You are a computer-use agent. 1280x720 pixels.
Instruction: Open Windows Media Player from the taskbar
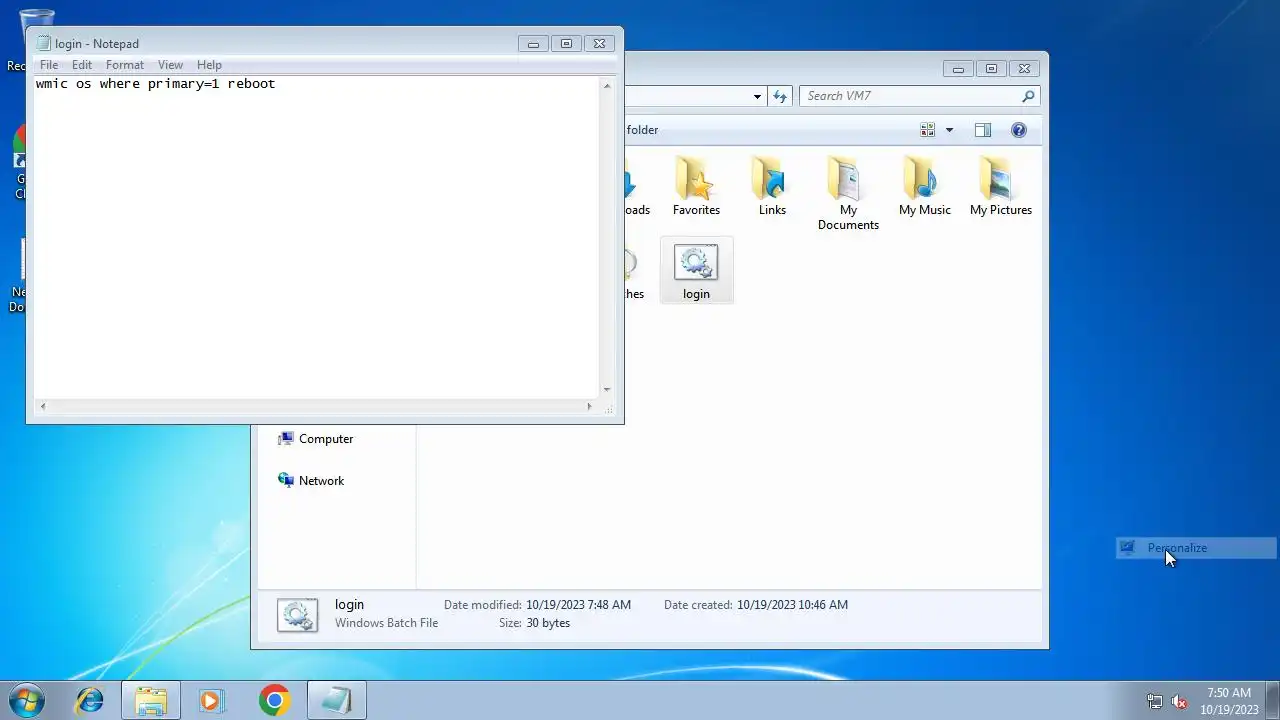tap(211, 700)
